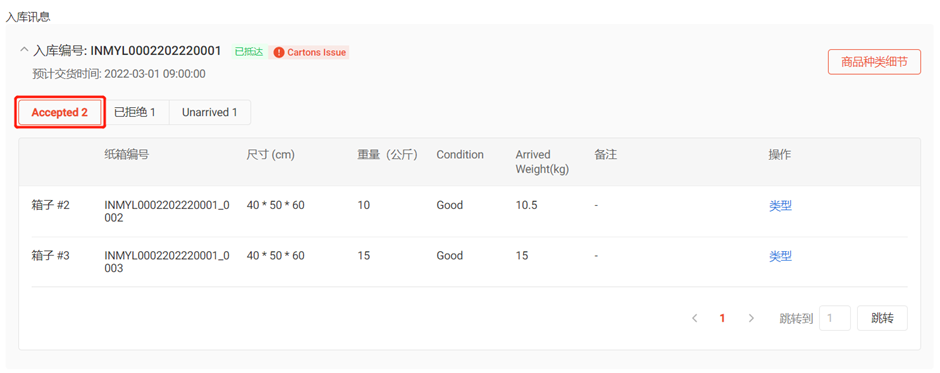Select the Accepted 2 tab
Screen dimensions: 940x373
point(60,112)
